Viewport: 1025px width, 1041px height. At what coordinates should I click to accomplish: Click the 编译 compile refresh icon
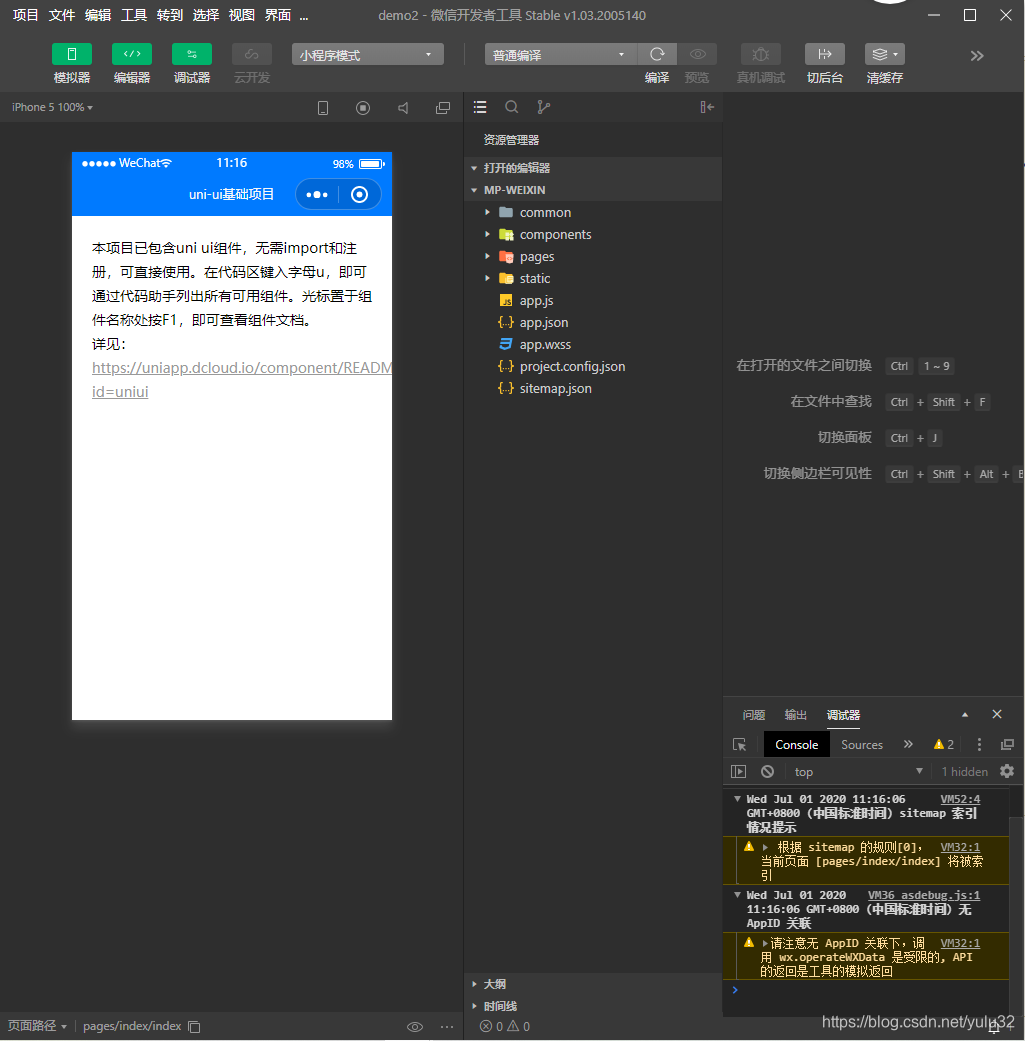click(657, 54)
